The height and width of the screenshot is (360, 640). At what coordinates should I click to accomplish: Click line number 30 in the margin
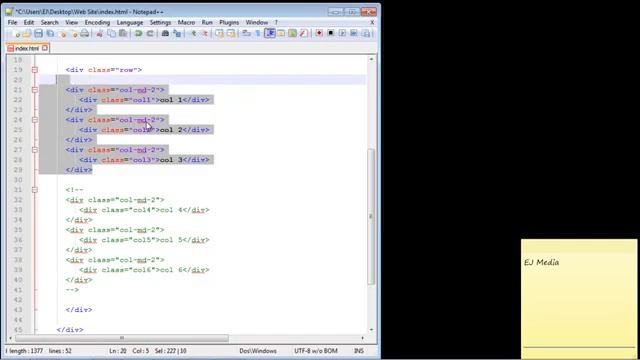coord(18,180)
